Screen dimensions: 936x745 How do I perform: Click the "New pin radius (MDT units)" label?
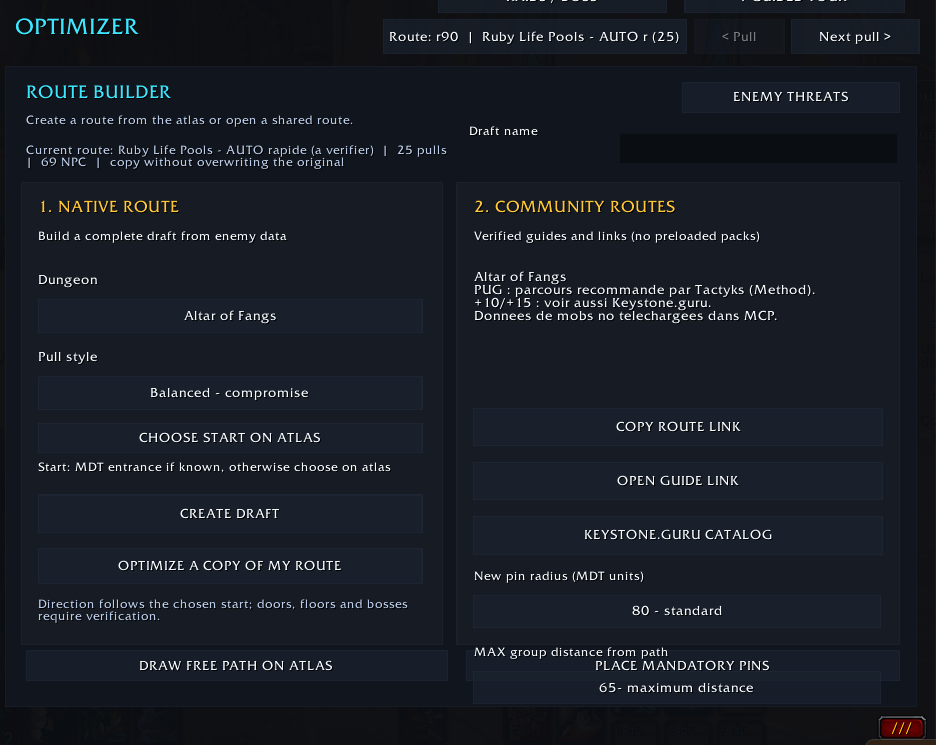pyautogui.click(x=559, y=576)
